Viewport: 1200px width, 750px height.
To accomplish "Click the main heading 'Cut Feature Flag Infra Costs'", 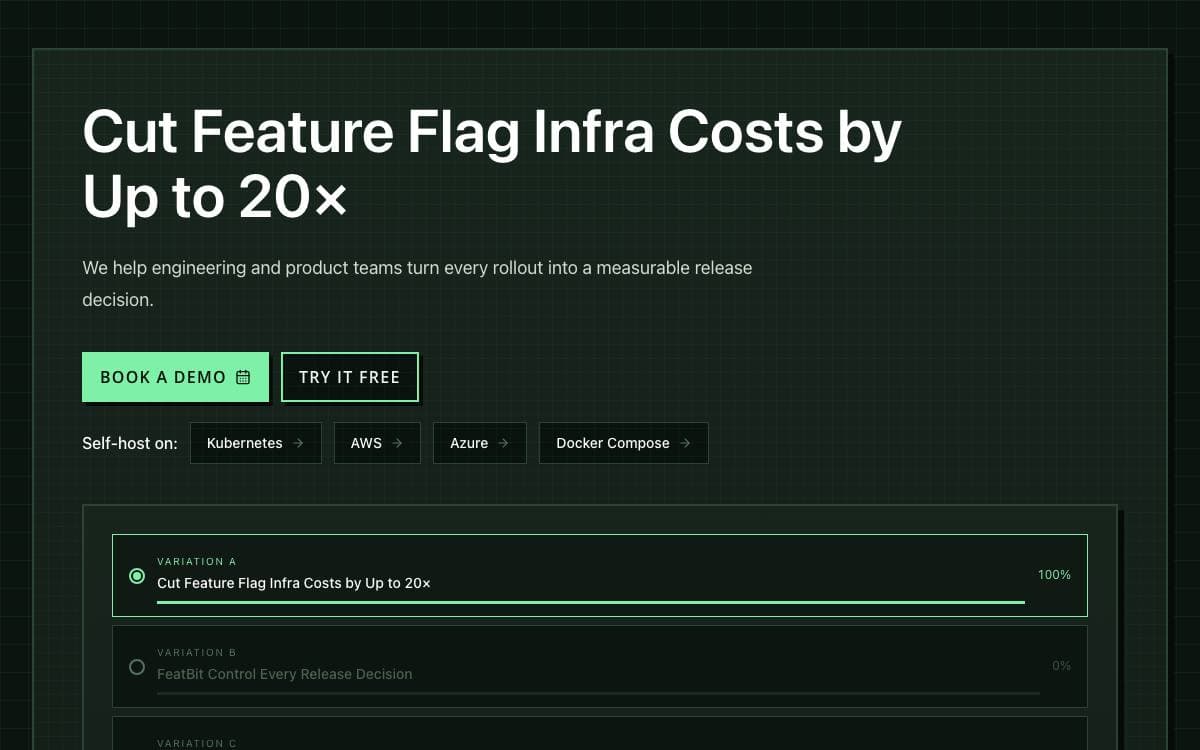I will [492, 163].
